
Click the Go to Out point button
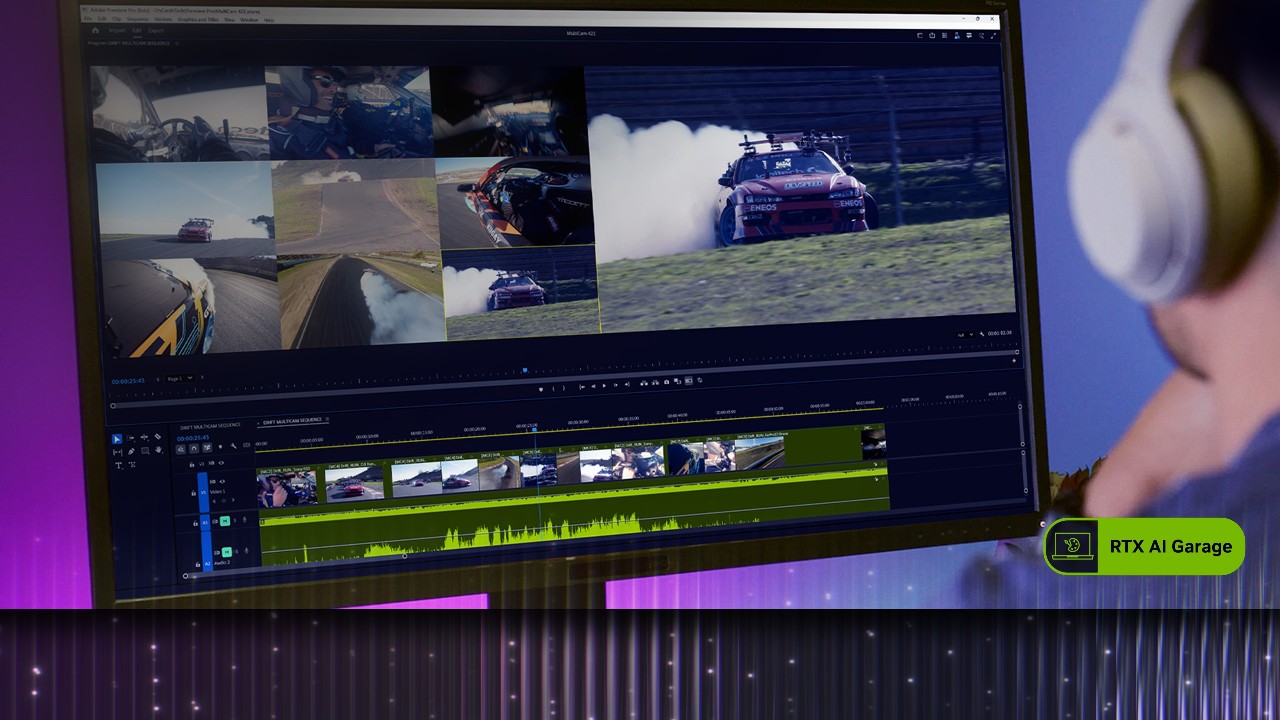point(627,384)
